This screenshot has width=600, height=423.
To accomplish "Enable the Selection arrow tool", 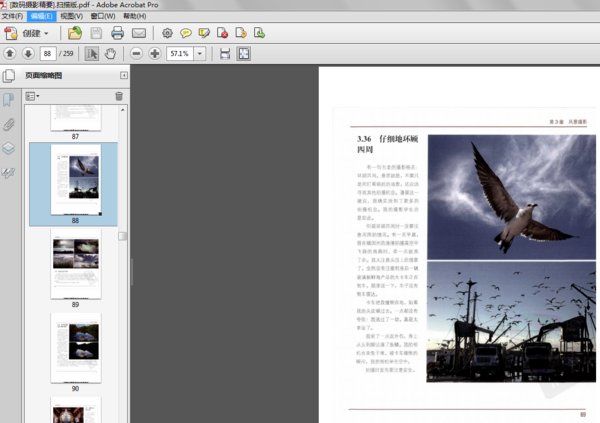I will (x=92, y=53).
